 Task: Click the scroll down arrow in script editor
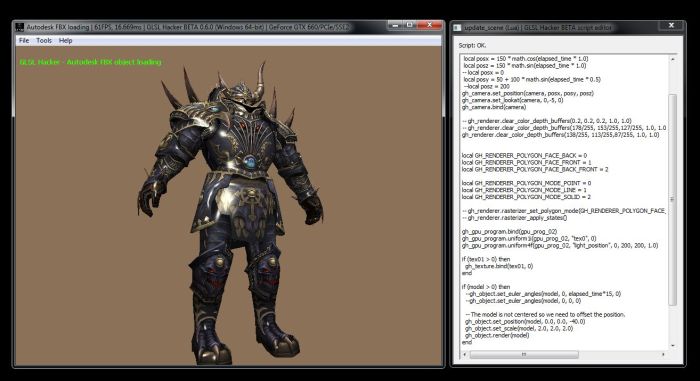tap(672, 346)
